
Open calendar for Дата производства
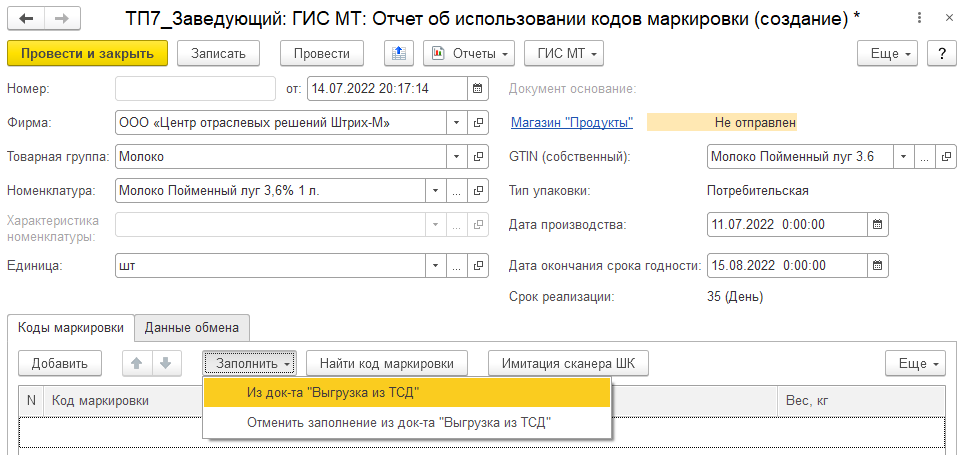coord(877,224)
